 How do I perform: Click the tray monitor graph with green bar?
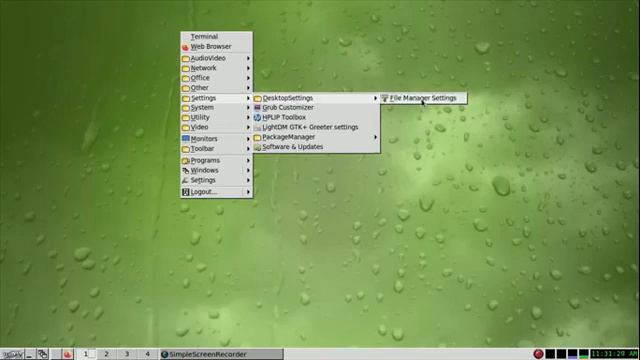[x=583, y=354]
